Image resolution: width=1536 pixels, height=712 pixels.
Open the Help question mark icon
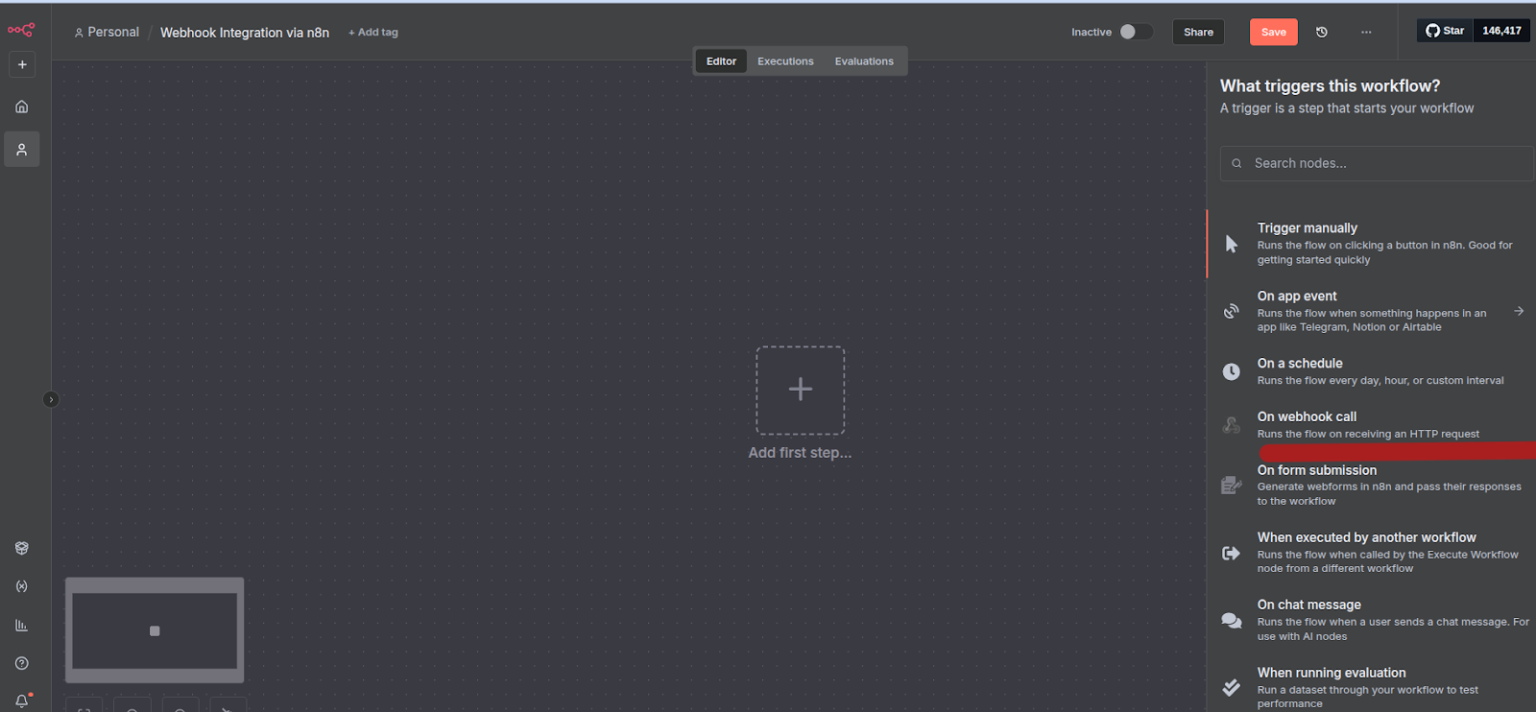tap(22, 663)
